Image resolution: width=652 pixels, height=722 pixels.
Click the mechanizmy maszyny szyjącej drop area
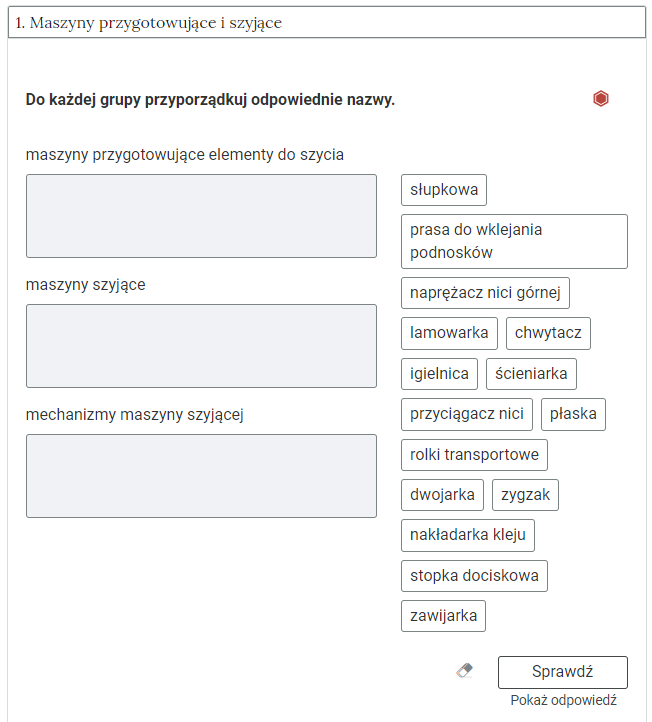click(201, 476)
